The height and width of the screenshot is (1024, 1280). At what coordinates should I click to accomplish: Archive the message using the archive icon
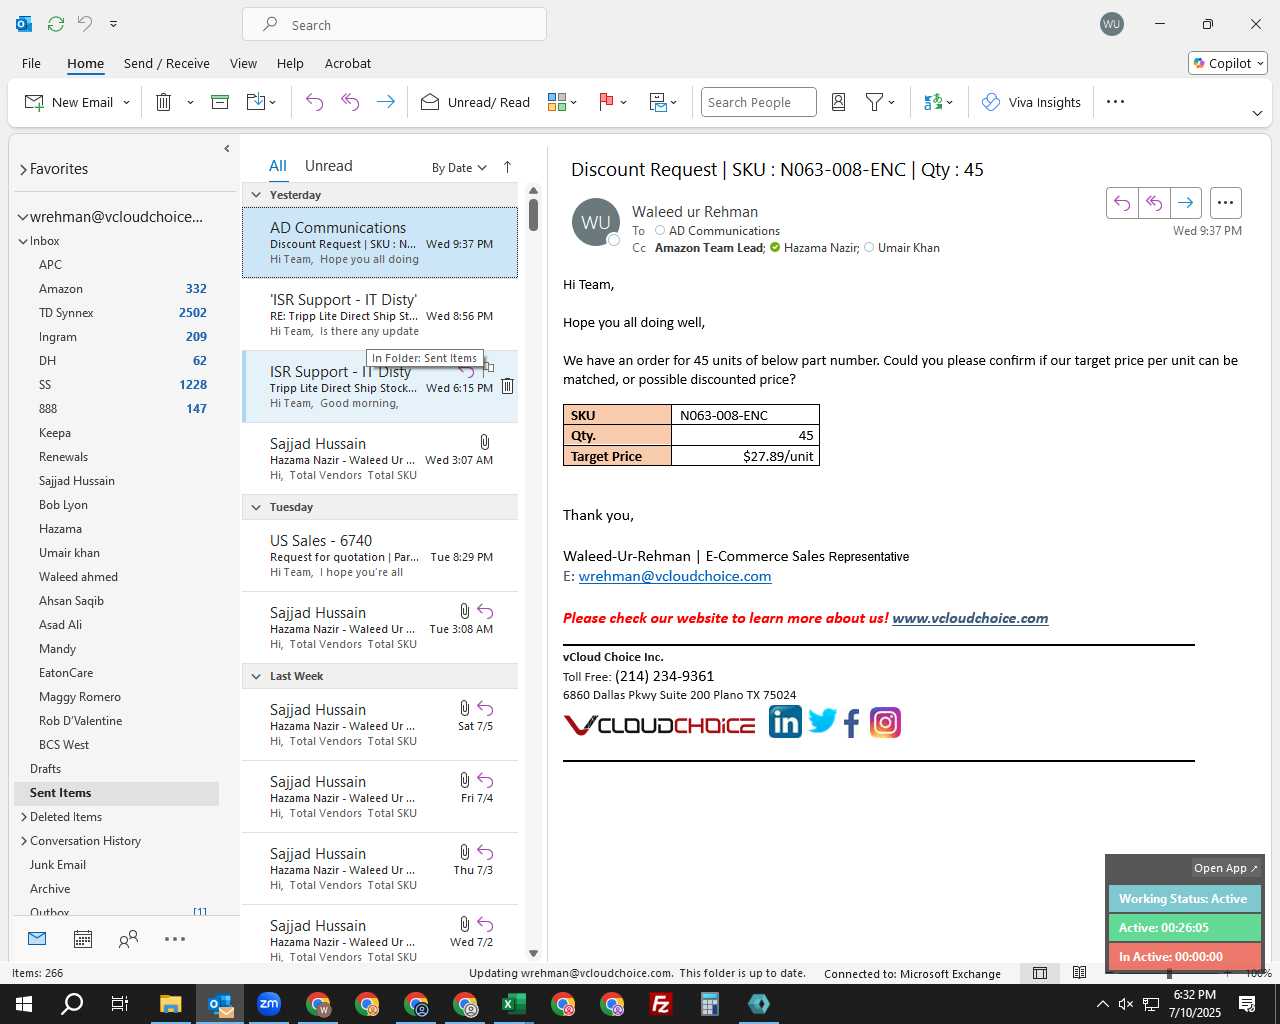coord(220,102)
